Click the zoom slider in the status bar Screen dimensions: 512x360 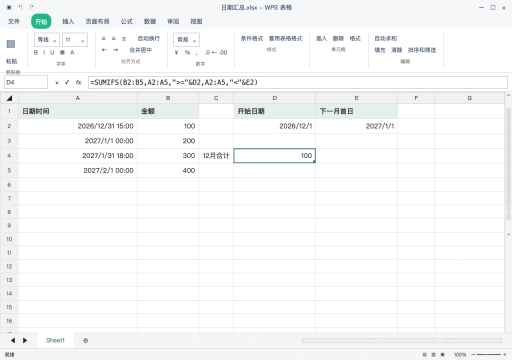488,355
